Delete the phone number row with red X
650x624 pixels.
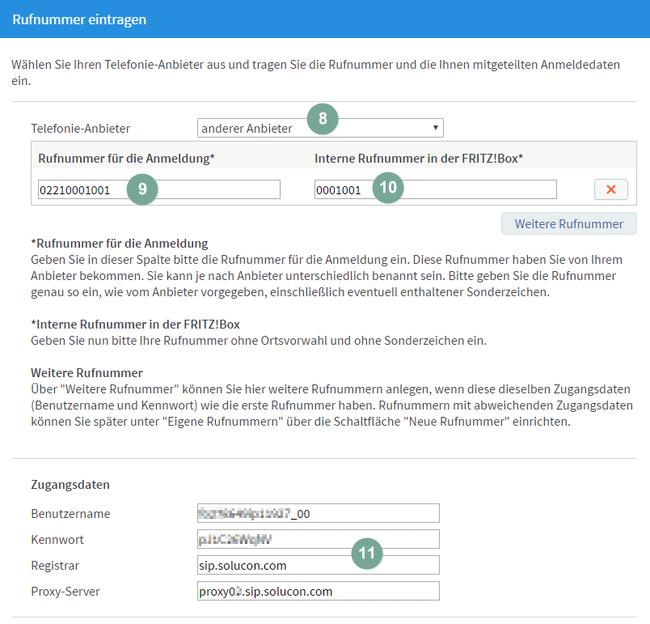(610, 190)
